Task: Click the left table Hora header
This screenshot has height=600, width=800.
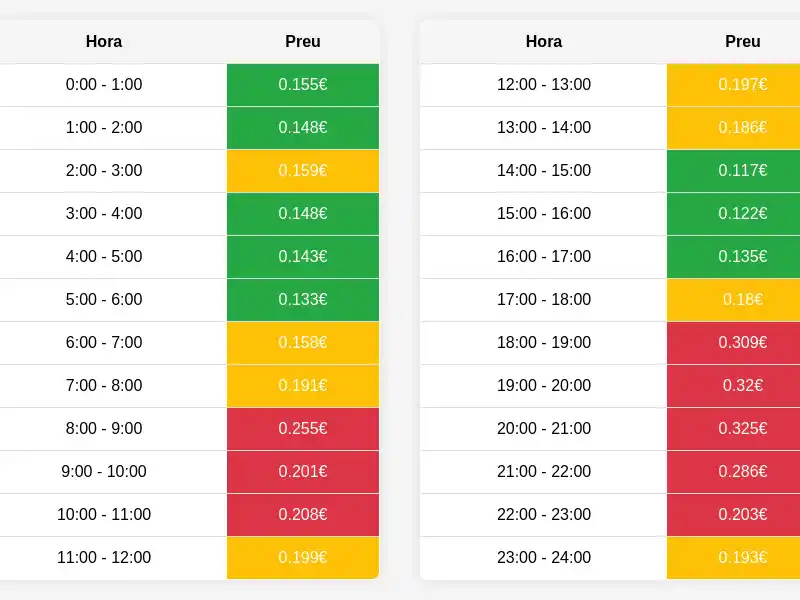Action: 104,42
